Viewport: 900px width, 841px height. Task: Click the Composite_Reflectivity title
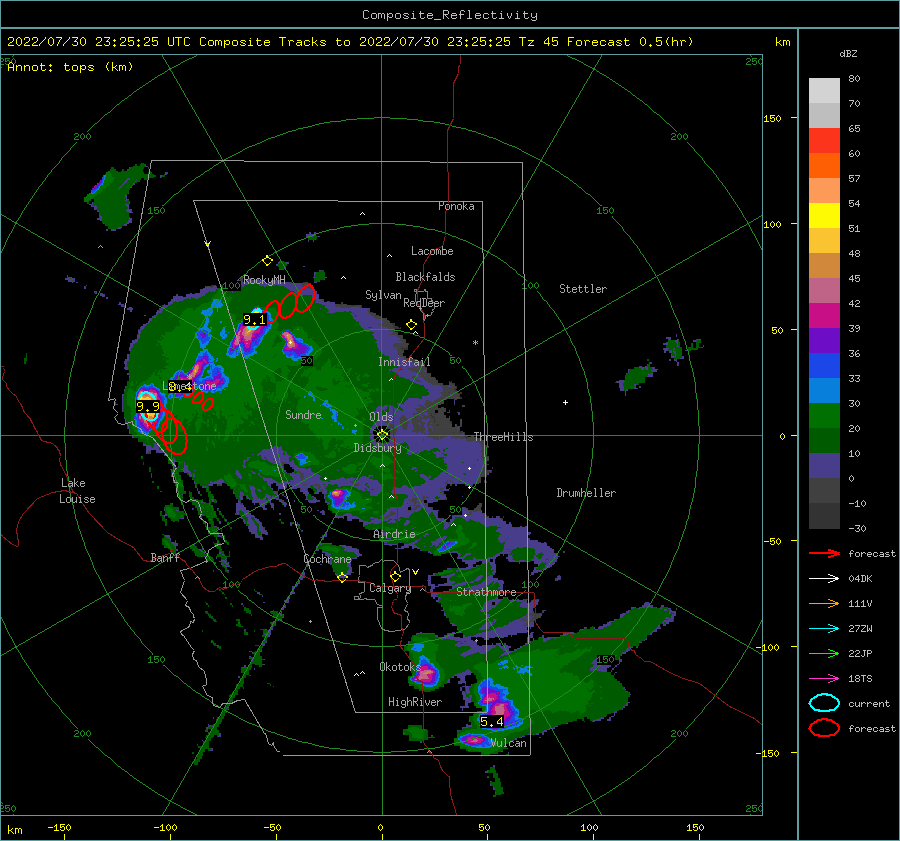450,15
